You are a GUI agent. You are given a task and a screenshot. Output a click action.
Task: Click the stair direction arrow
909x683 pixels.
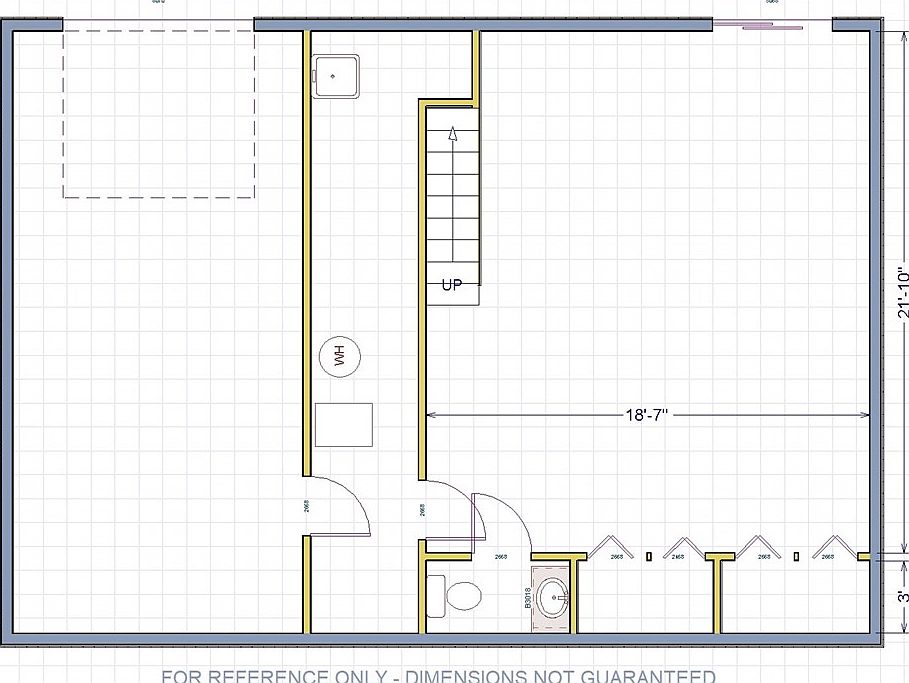click(452, 134)
